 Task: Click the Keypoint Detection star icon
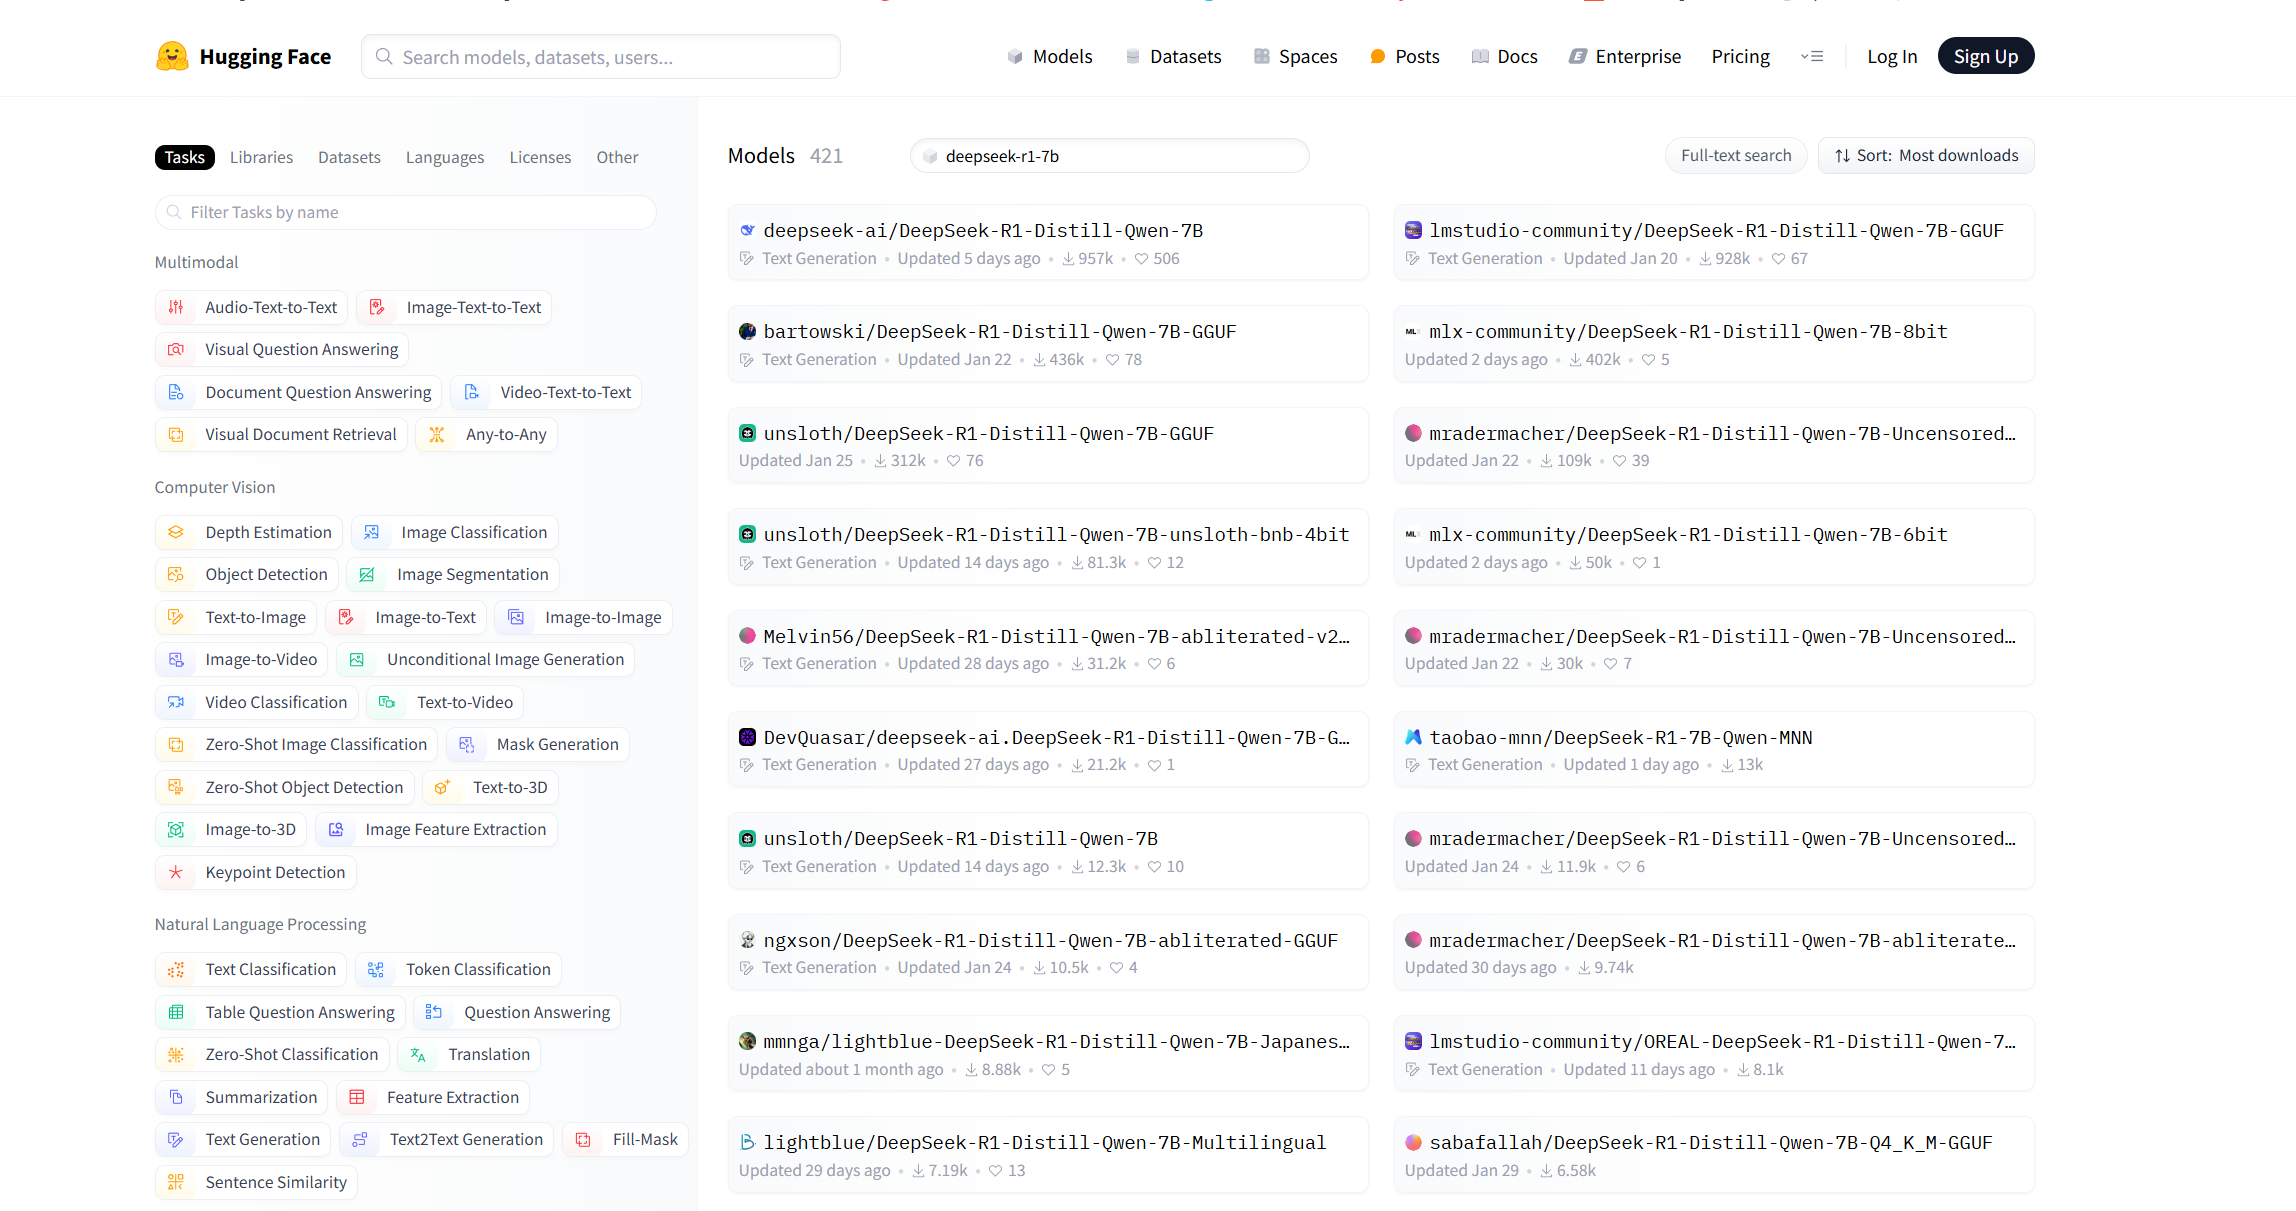(x=176, y=872)
